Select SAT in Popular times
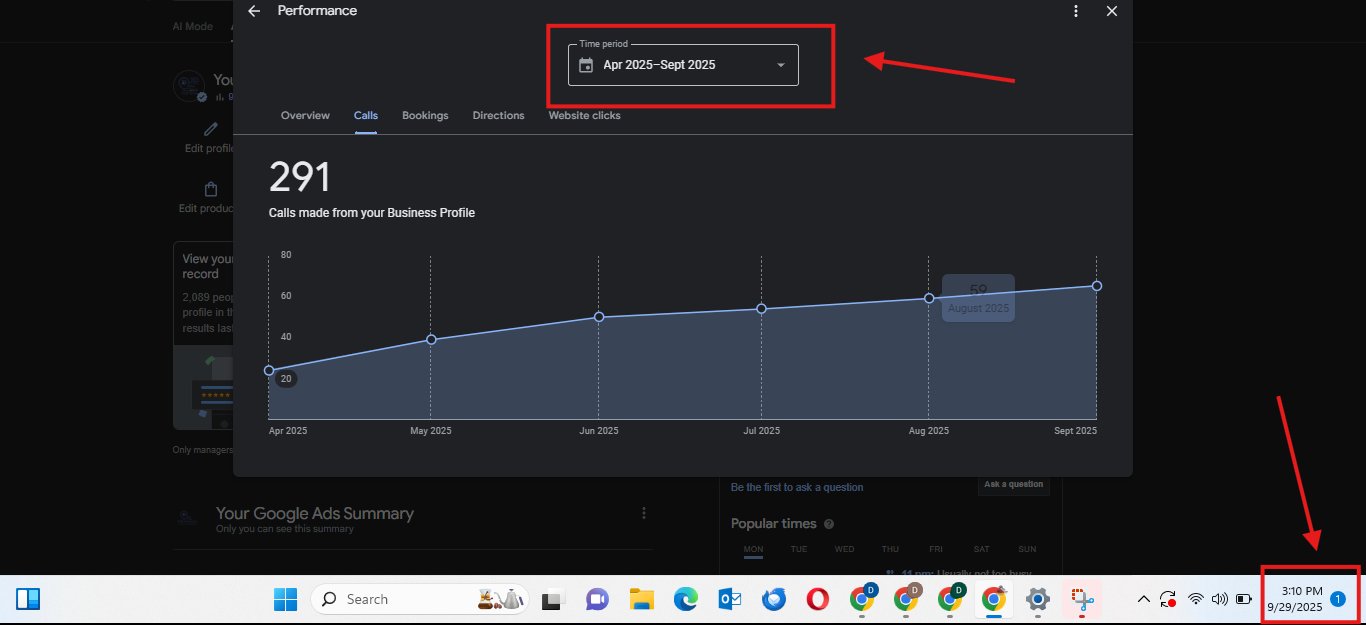 point(981,549)
